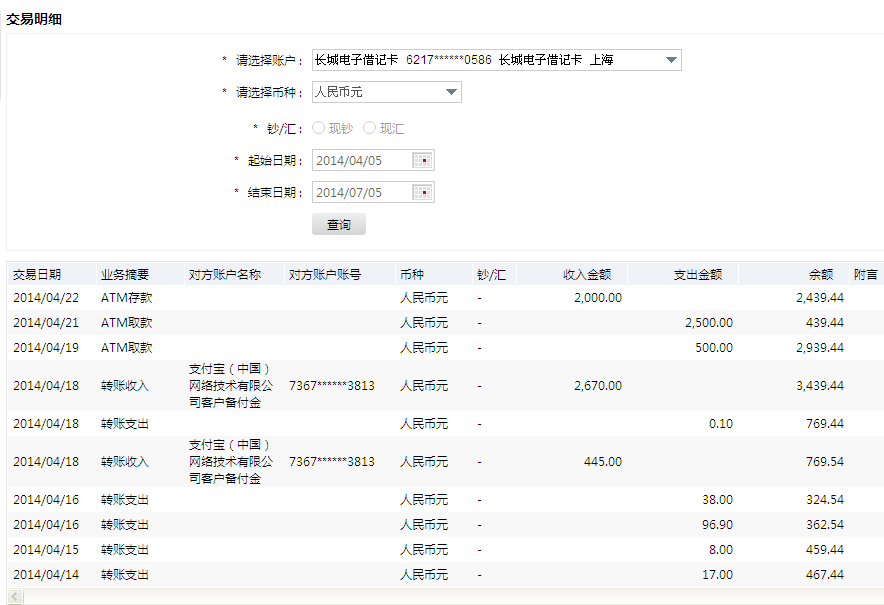
Task: Click the 2,439.44 balance value
Action: click(820, 298)
